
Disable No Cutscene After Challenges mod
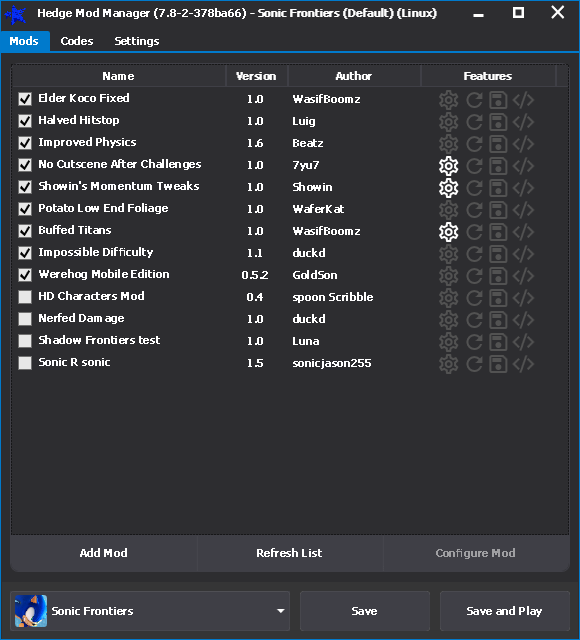pos(25,165)
